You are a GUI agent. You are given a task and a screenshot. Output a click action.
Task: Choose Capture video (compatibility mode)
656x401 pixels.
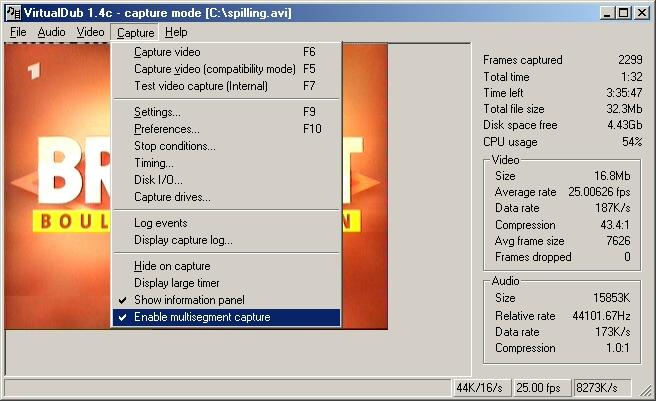pyautogui.click(x=214, y=69)
